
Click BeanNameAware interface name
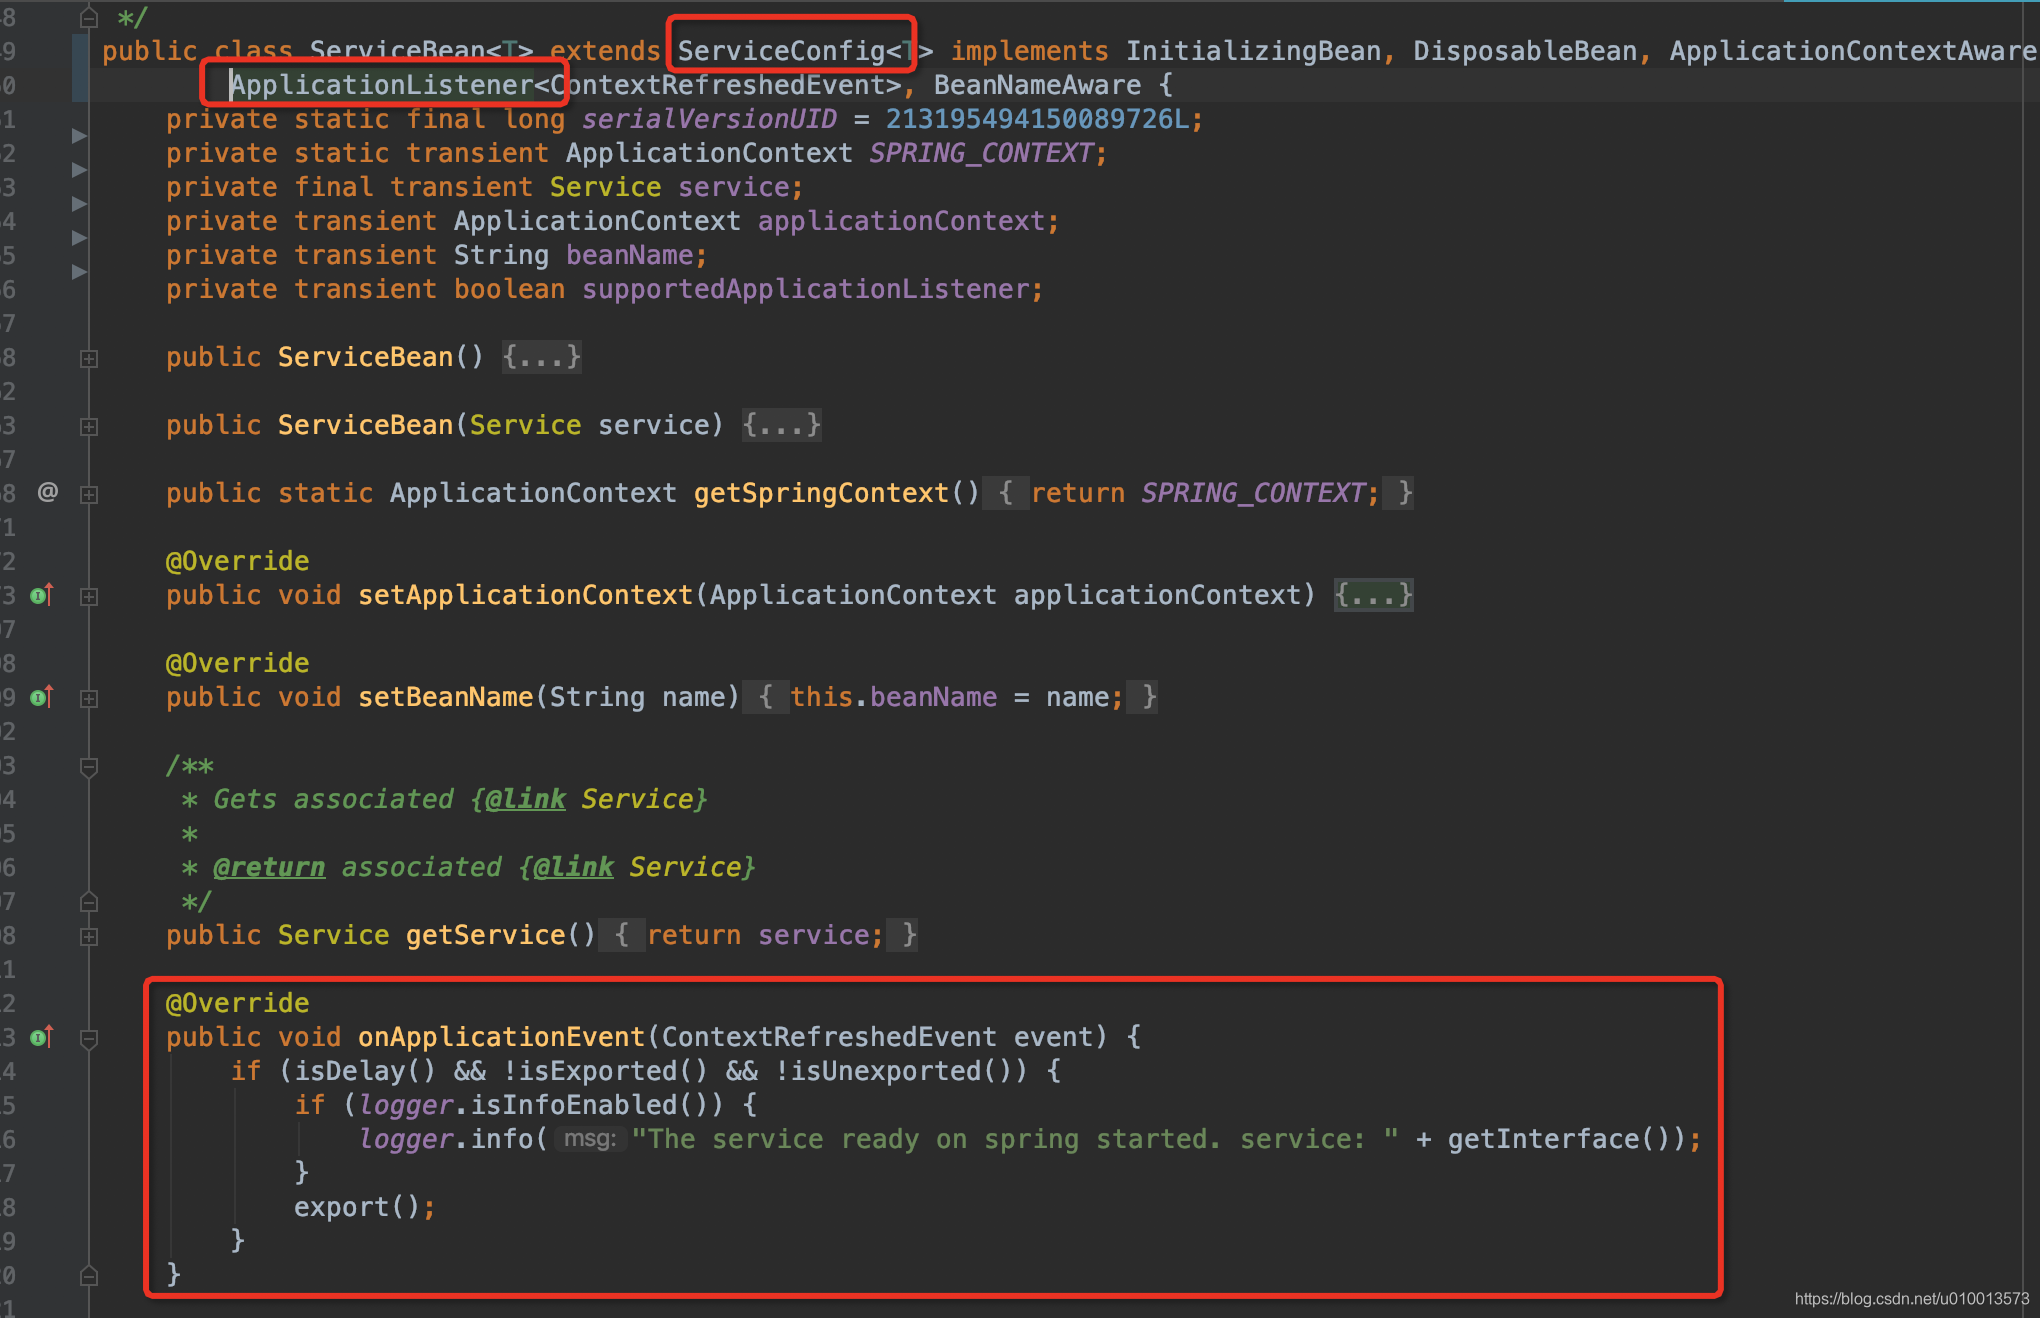(1038, 85)
